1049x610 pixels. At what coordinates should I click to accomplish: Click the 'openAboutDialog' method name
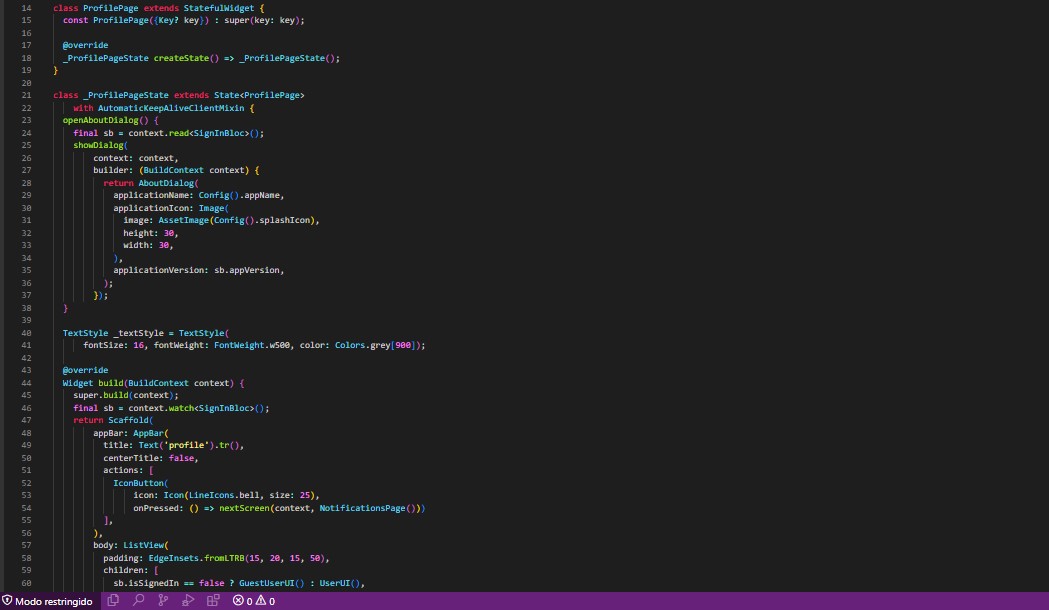pyautogui.click(x=103, y=120)
